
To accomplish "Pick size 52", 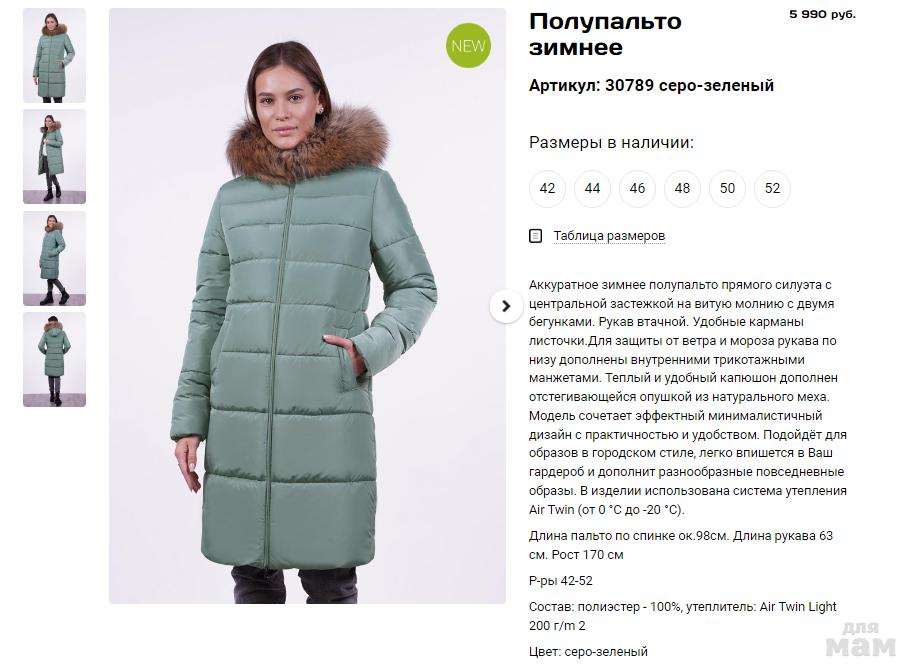I will 772,188.
